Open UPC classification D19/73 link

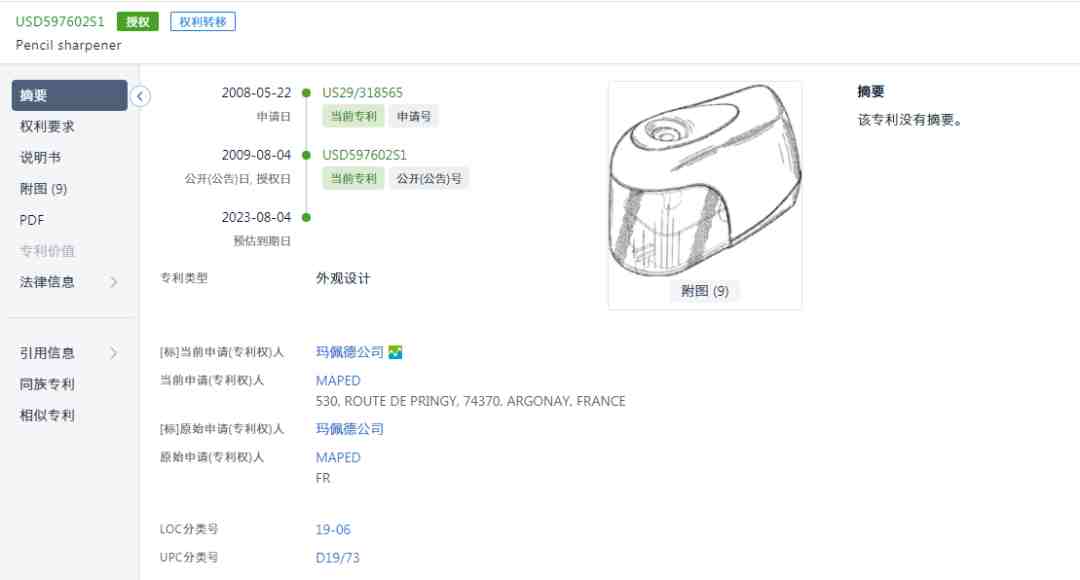[338, 557]
